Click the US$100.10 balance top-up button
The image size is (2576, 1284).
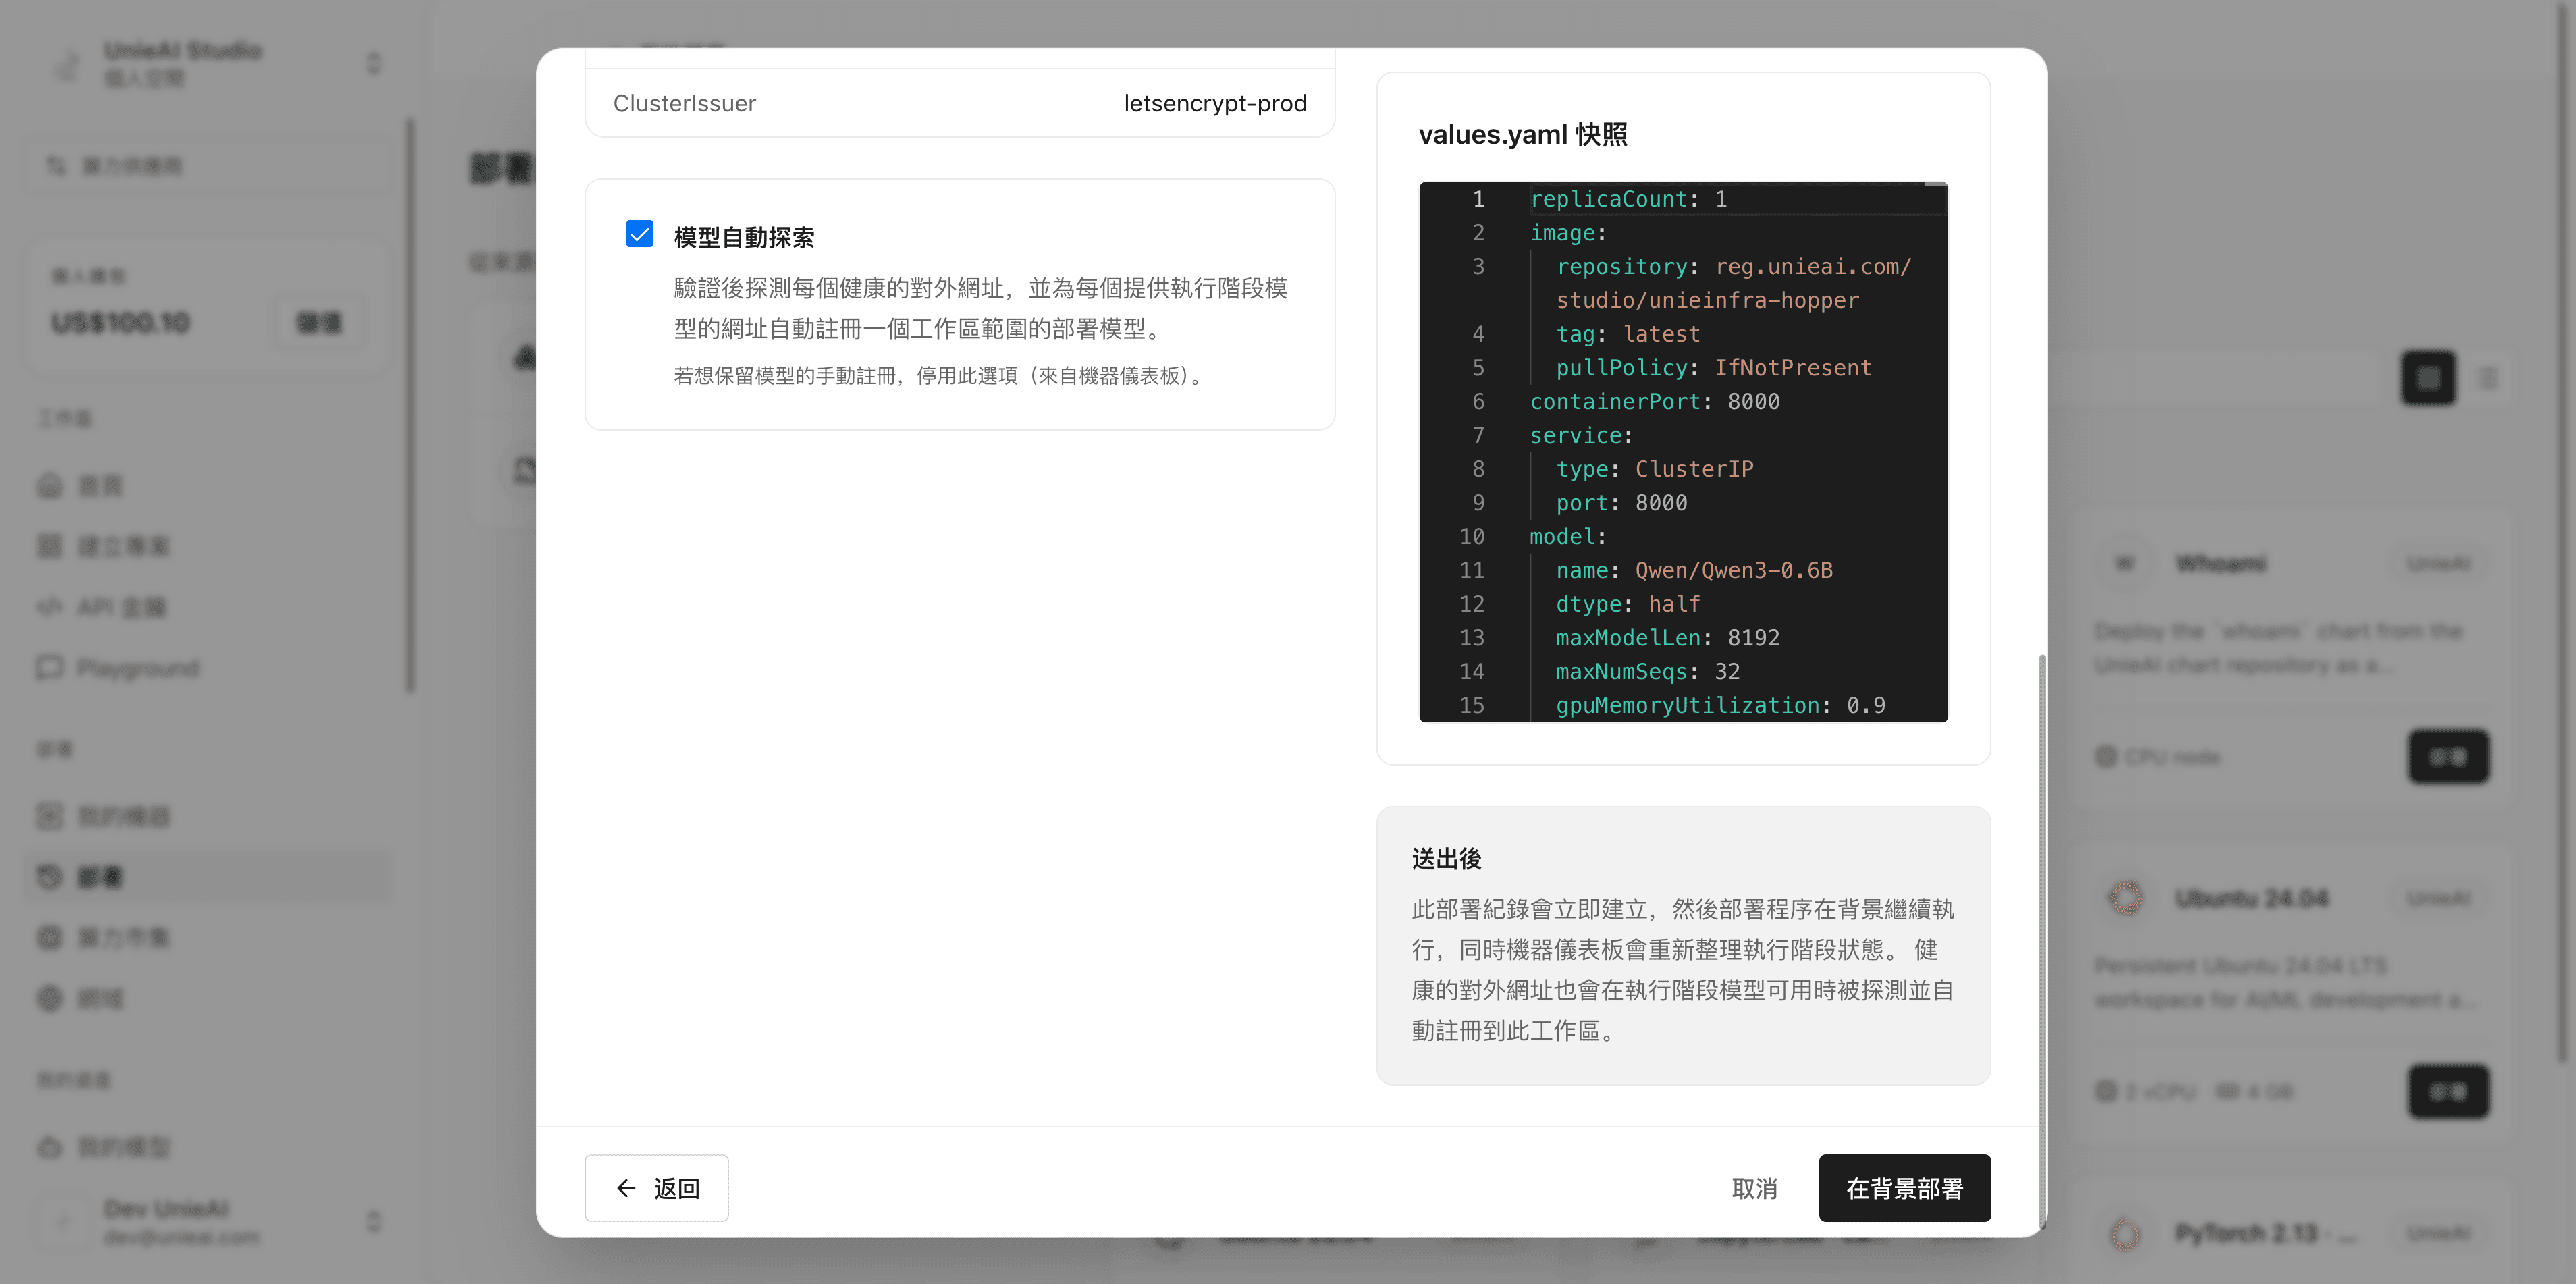(319, 322)
